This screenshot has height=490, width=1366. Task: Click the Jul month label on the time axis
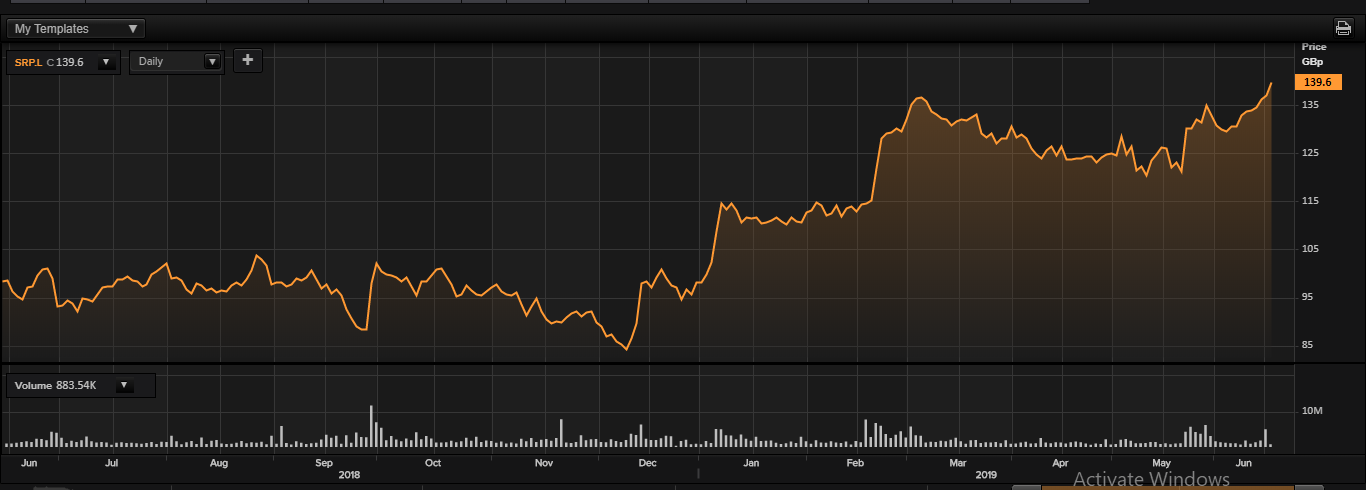click(112, 463)
